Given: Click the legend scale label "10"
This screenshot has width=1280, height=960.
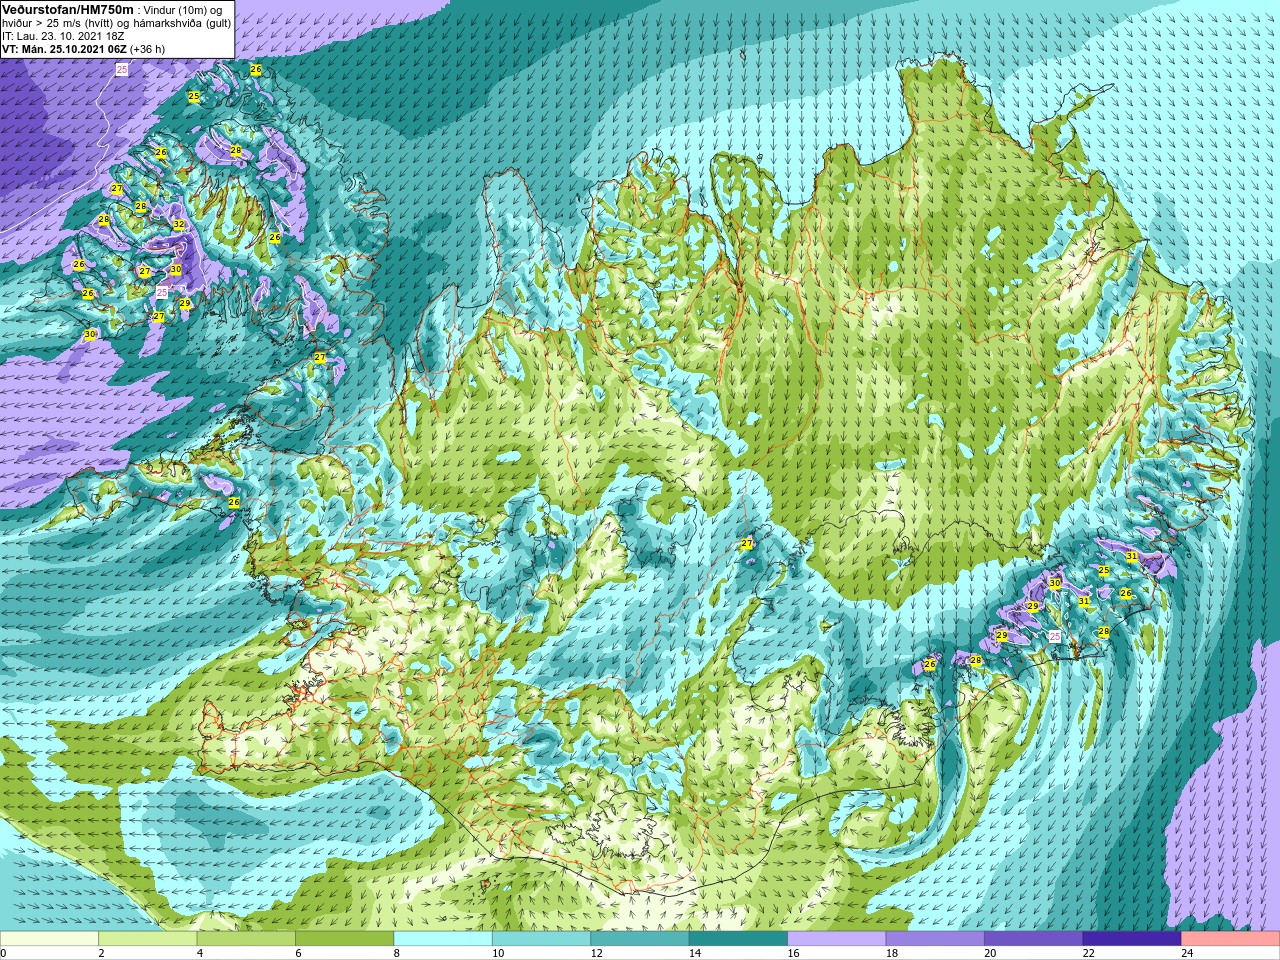Looking at the screenshot, I should [x=498, y=953].
